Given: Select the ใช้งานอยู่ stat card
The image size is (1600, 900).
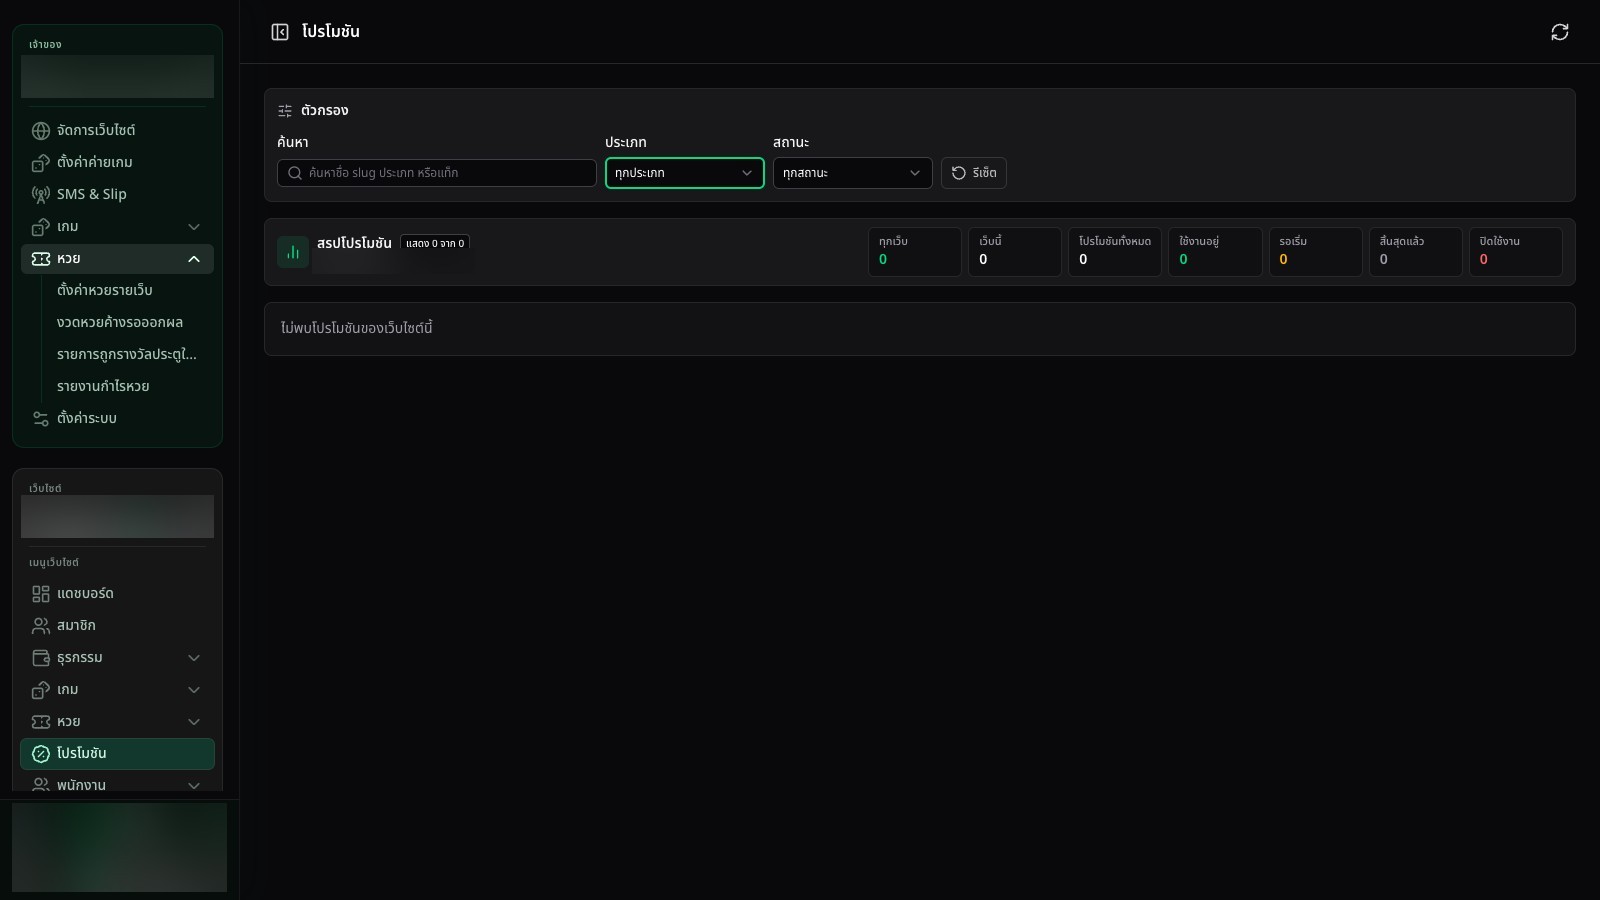Looking at the screenshot, I should pyautogui.click(x=1215, y=252).
